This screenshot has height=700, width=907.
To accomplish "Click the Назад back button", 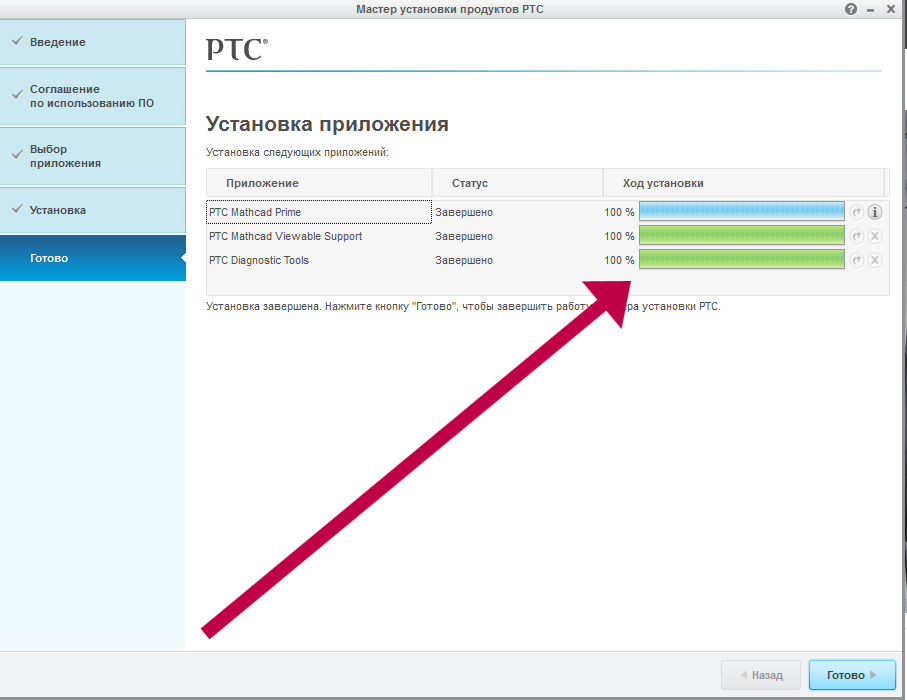I will point(760,675).
